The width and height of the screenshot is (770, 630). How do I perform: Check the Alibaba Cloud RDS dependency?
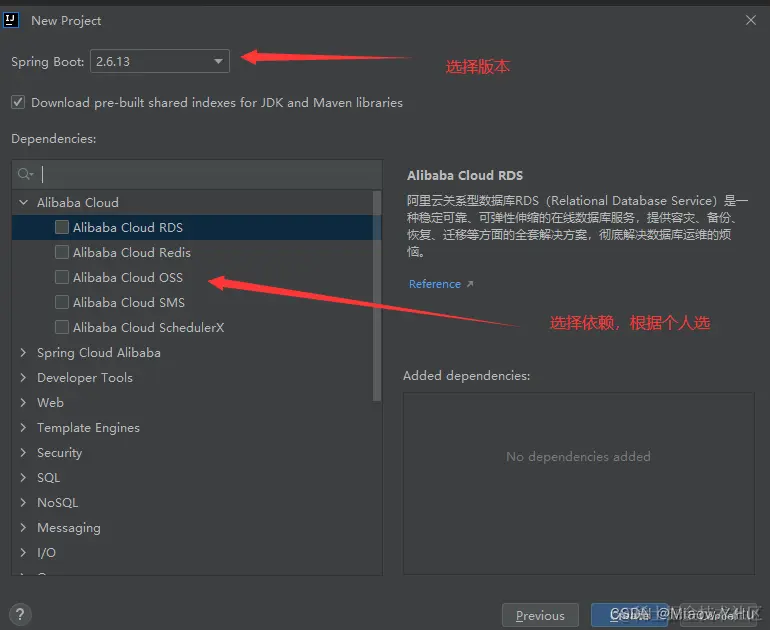(x=62, y=227)
